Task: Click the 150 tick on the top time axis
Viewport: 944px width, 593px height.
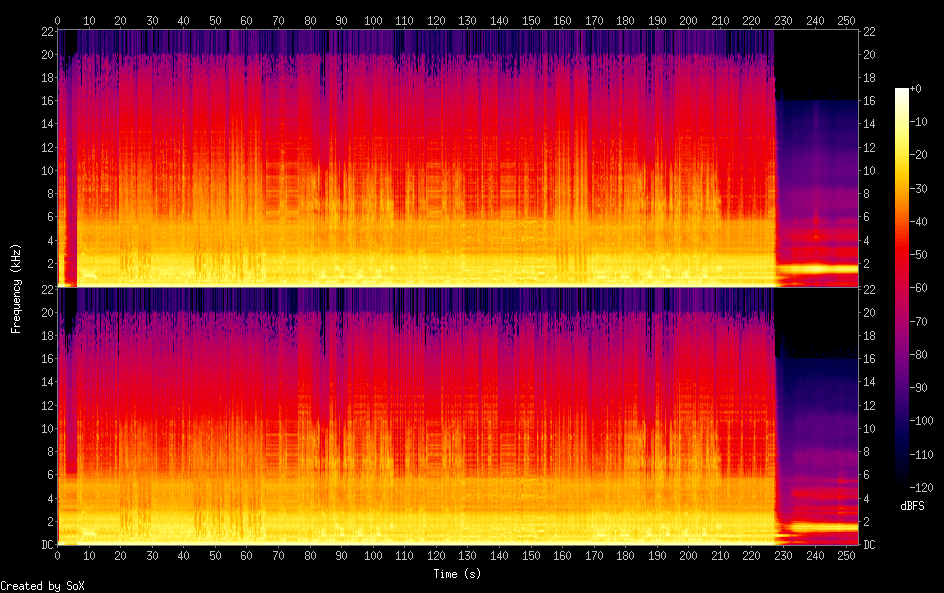Action: [531, 20]
